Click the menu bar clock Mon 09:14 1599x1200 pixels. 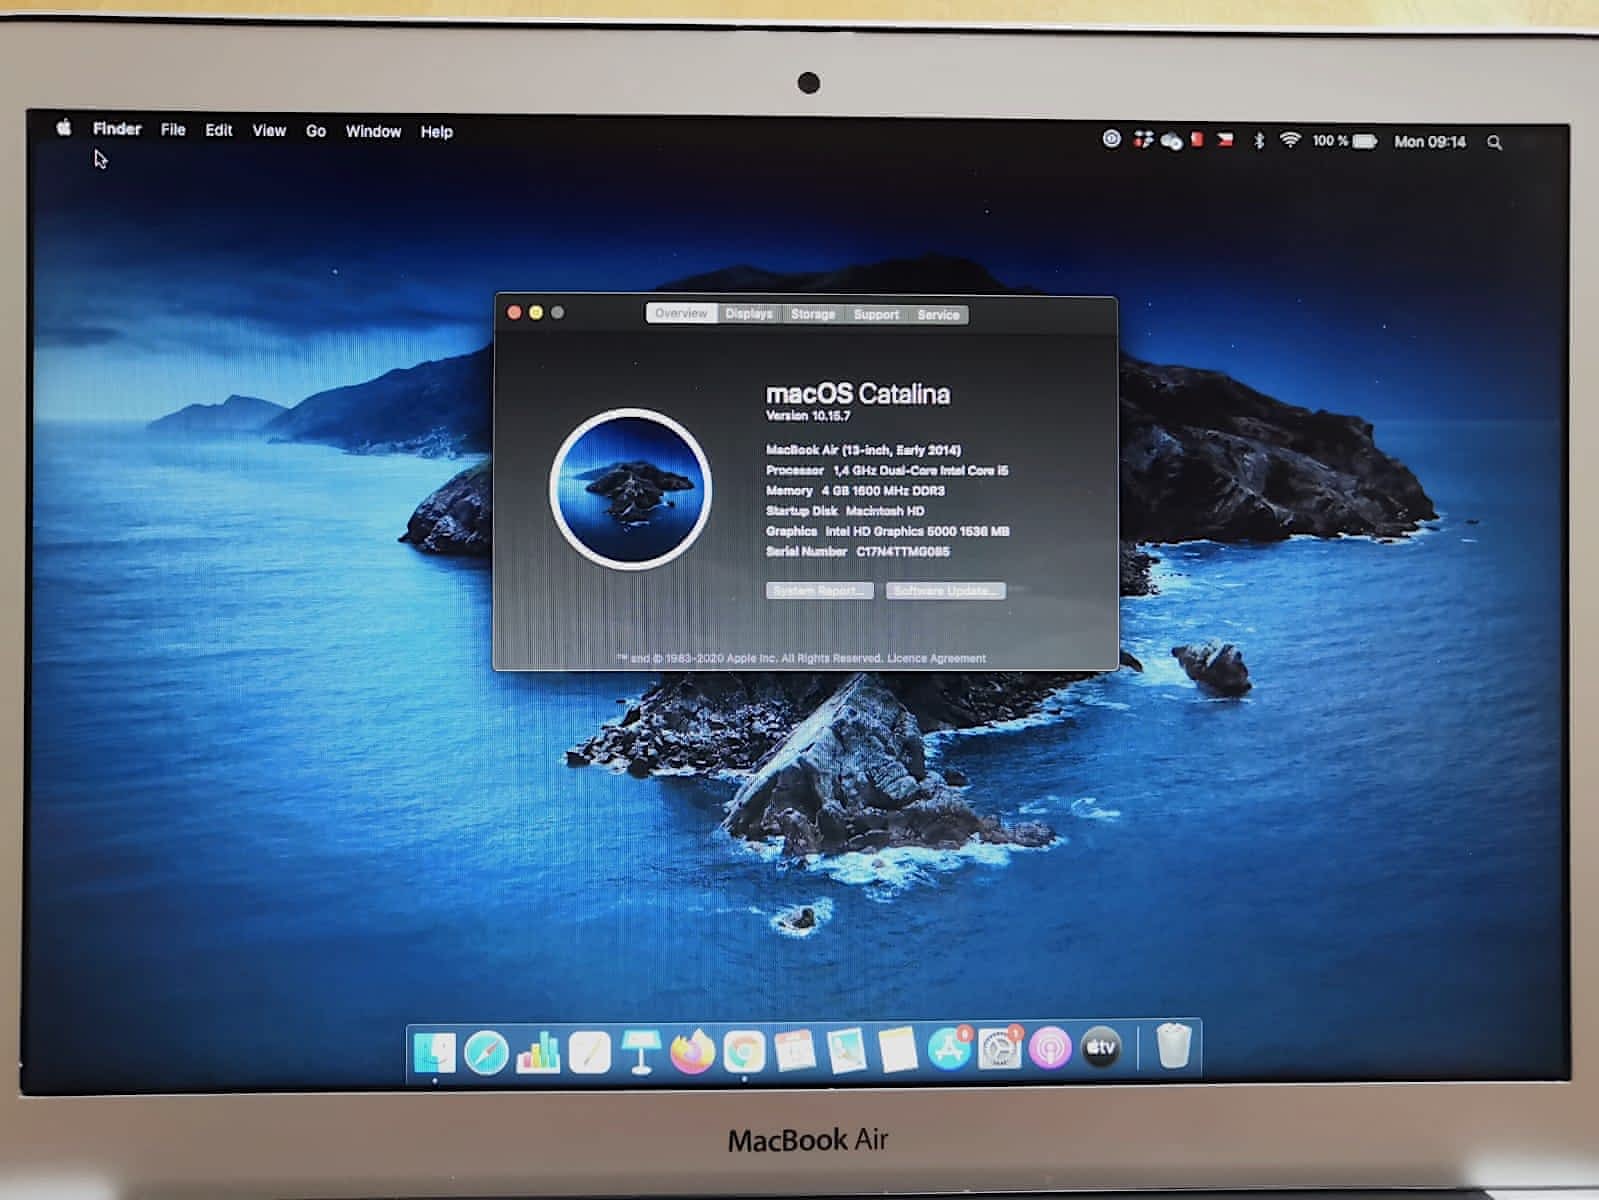pyautogui.click(x=1430, y=142)
